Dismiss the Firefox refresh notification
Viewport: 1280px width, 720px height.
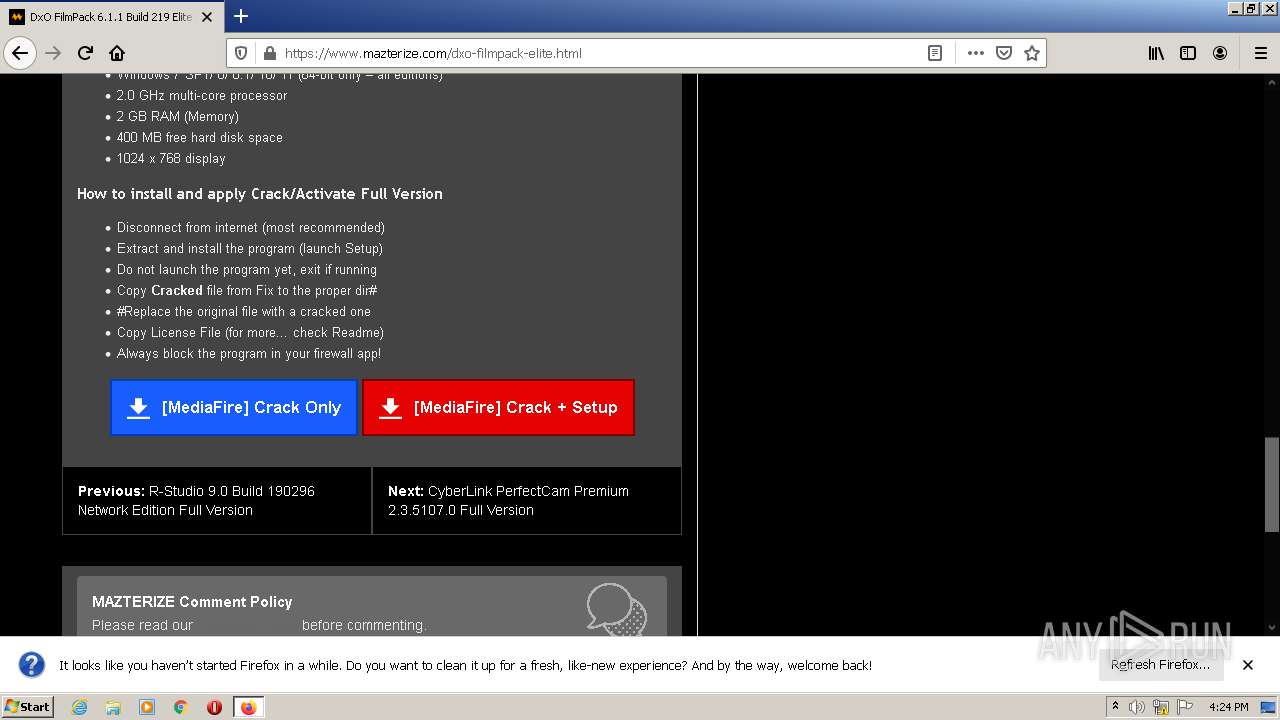1248,664
